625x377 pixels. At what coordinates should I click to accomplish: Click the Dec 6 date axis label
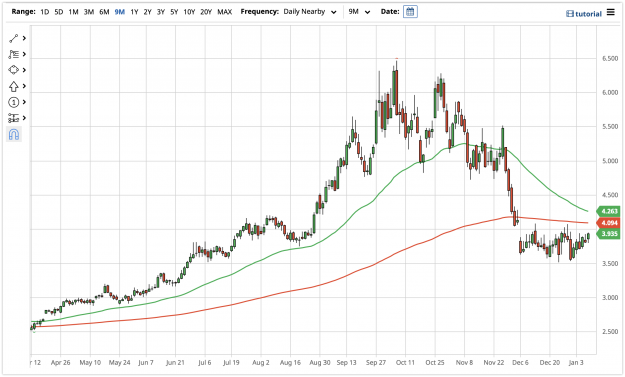520,363
